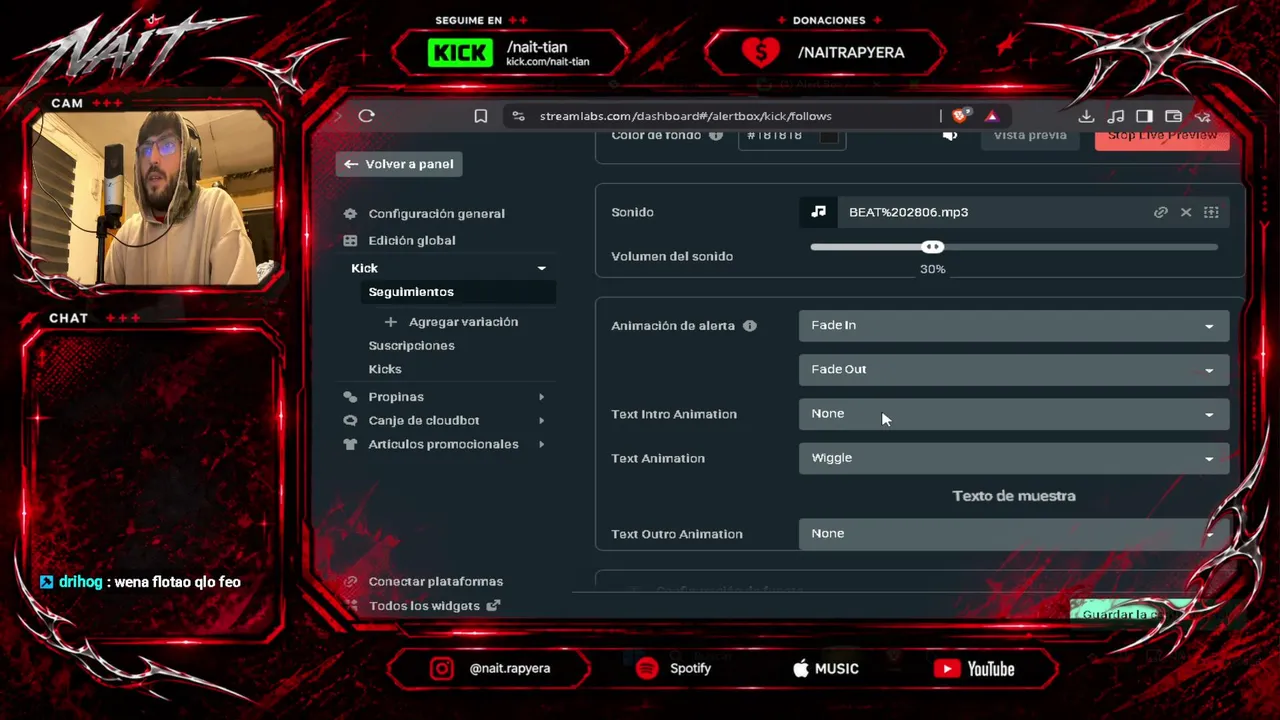Click the info icon beside Animación de alerta
Image resolution: width=1280 pixels, height=720 pixels.
(x=750, y=326)
